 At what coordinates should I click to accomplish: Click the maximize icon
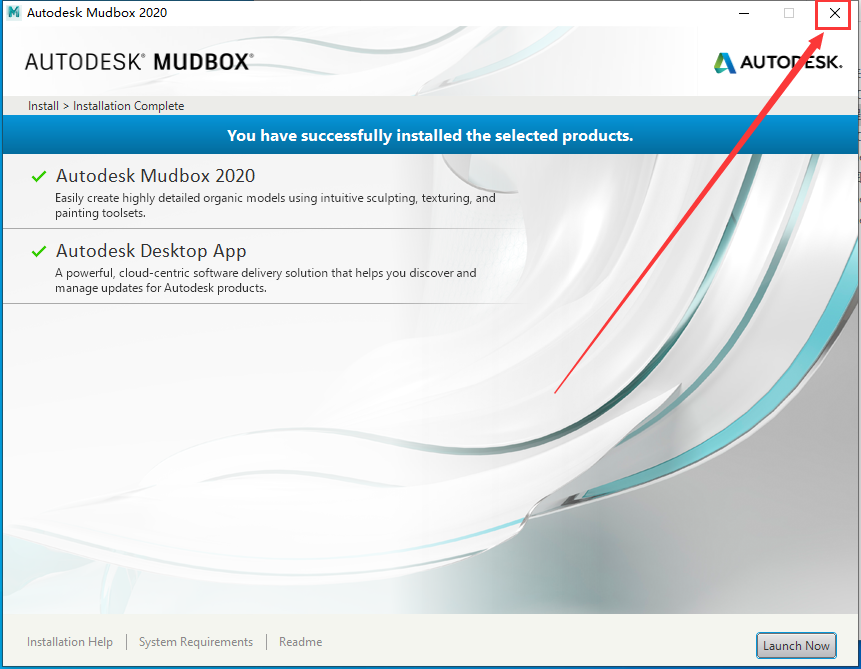pos(788,14)
